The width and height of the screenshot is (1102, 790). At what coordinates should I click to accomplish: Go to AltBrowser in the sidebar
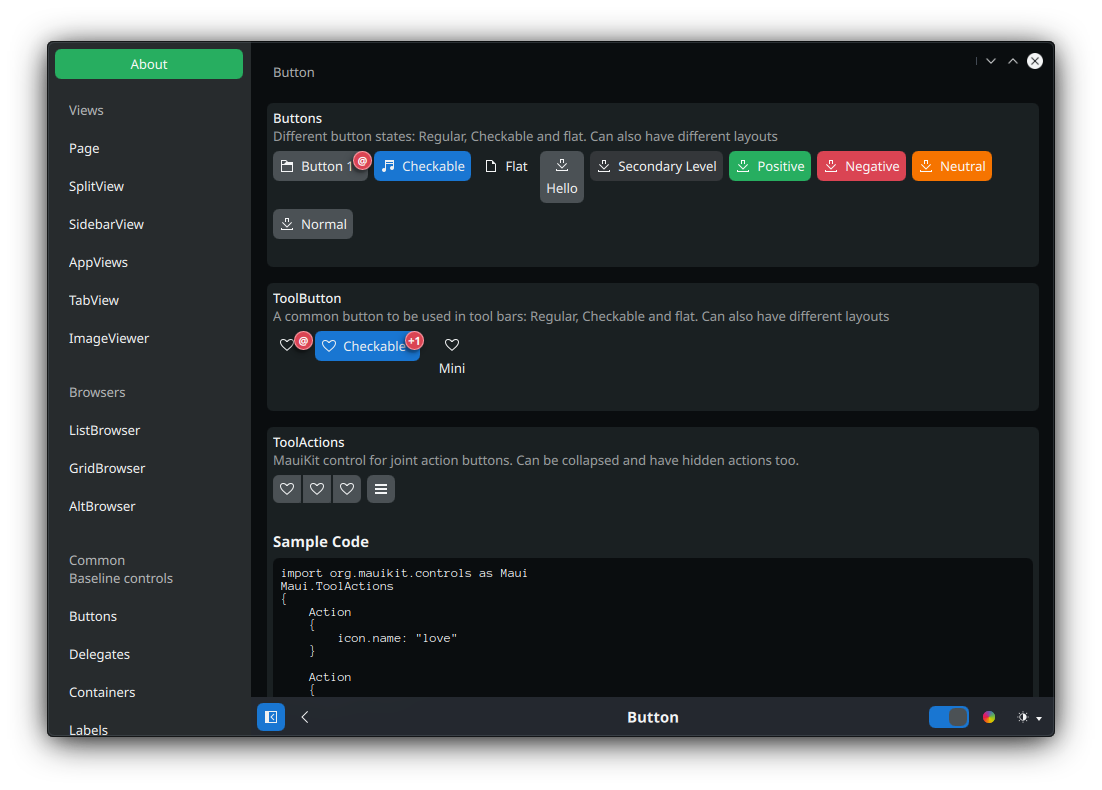pyautogui.click(x=149, y=506)
